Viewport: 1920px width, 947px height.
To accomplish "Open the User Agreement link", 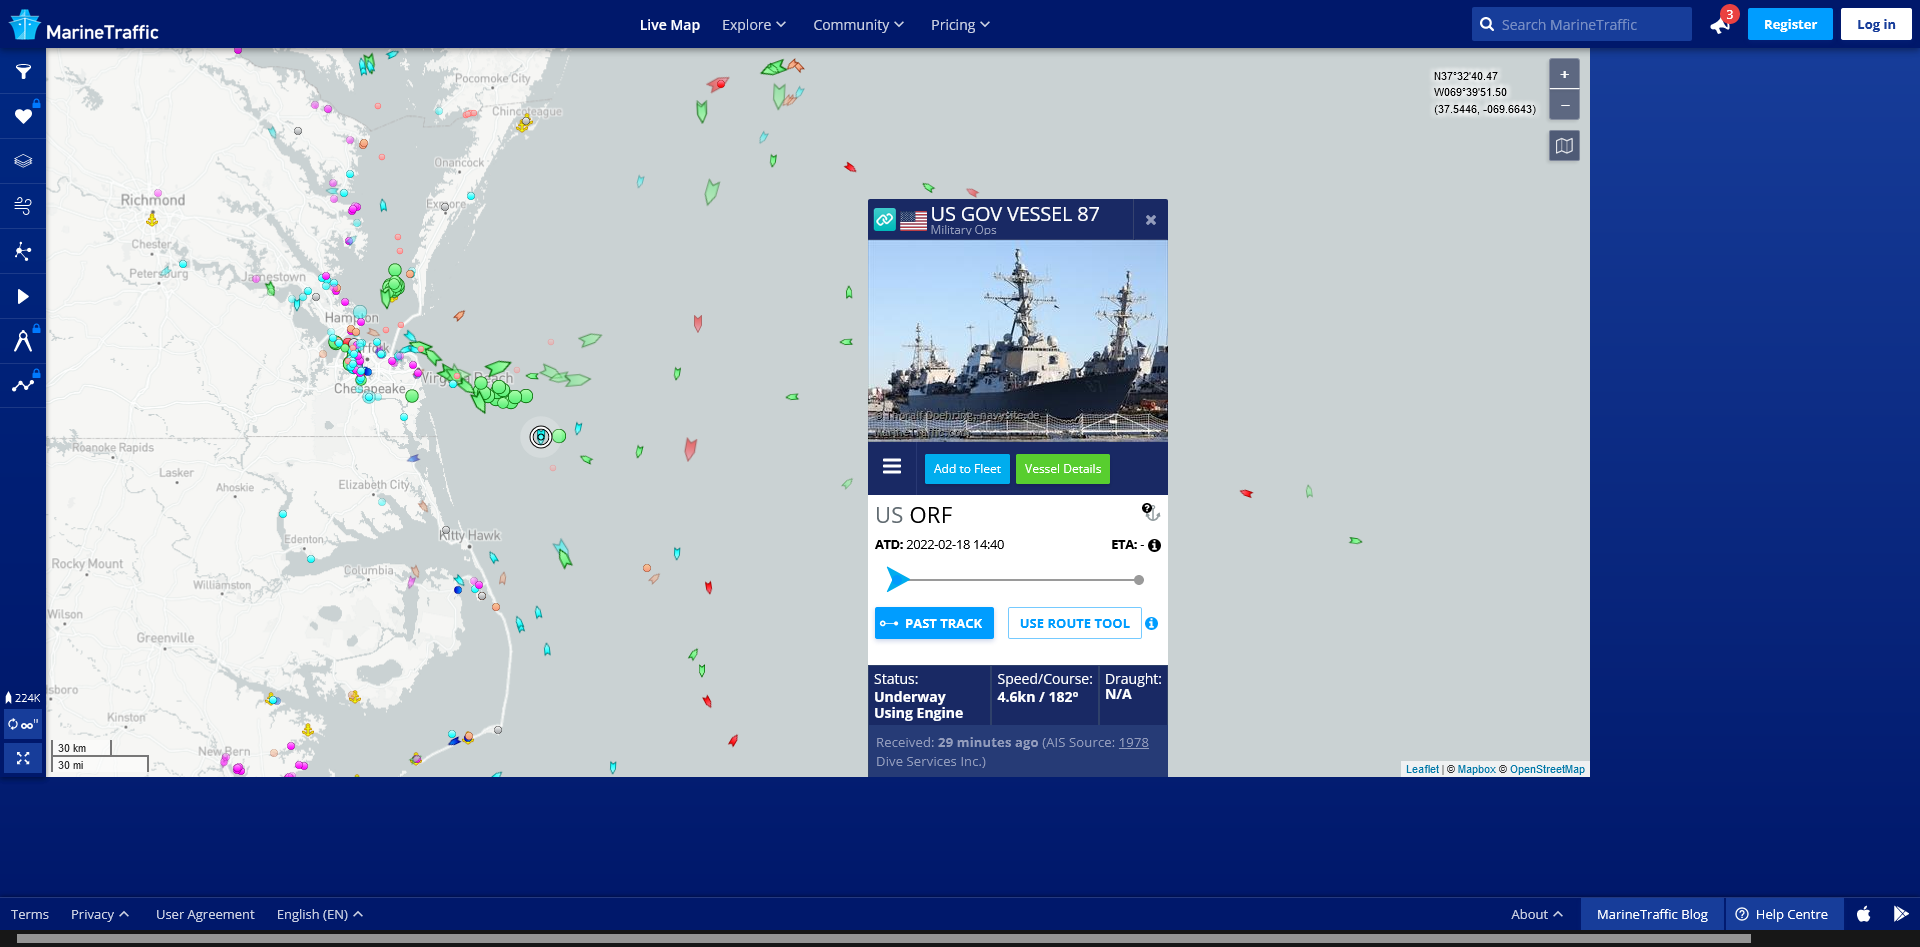I will click(205, 914).
